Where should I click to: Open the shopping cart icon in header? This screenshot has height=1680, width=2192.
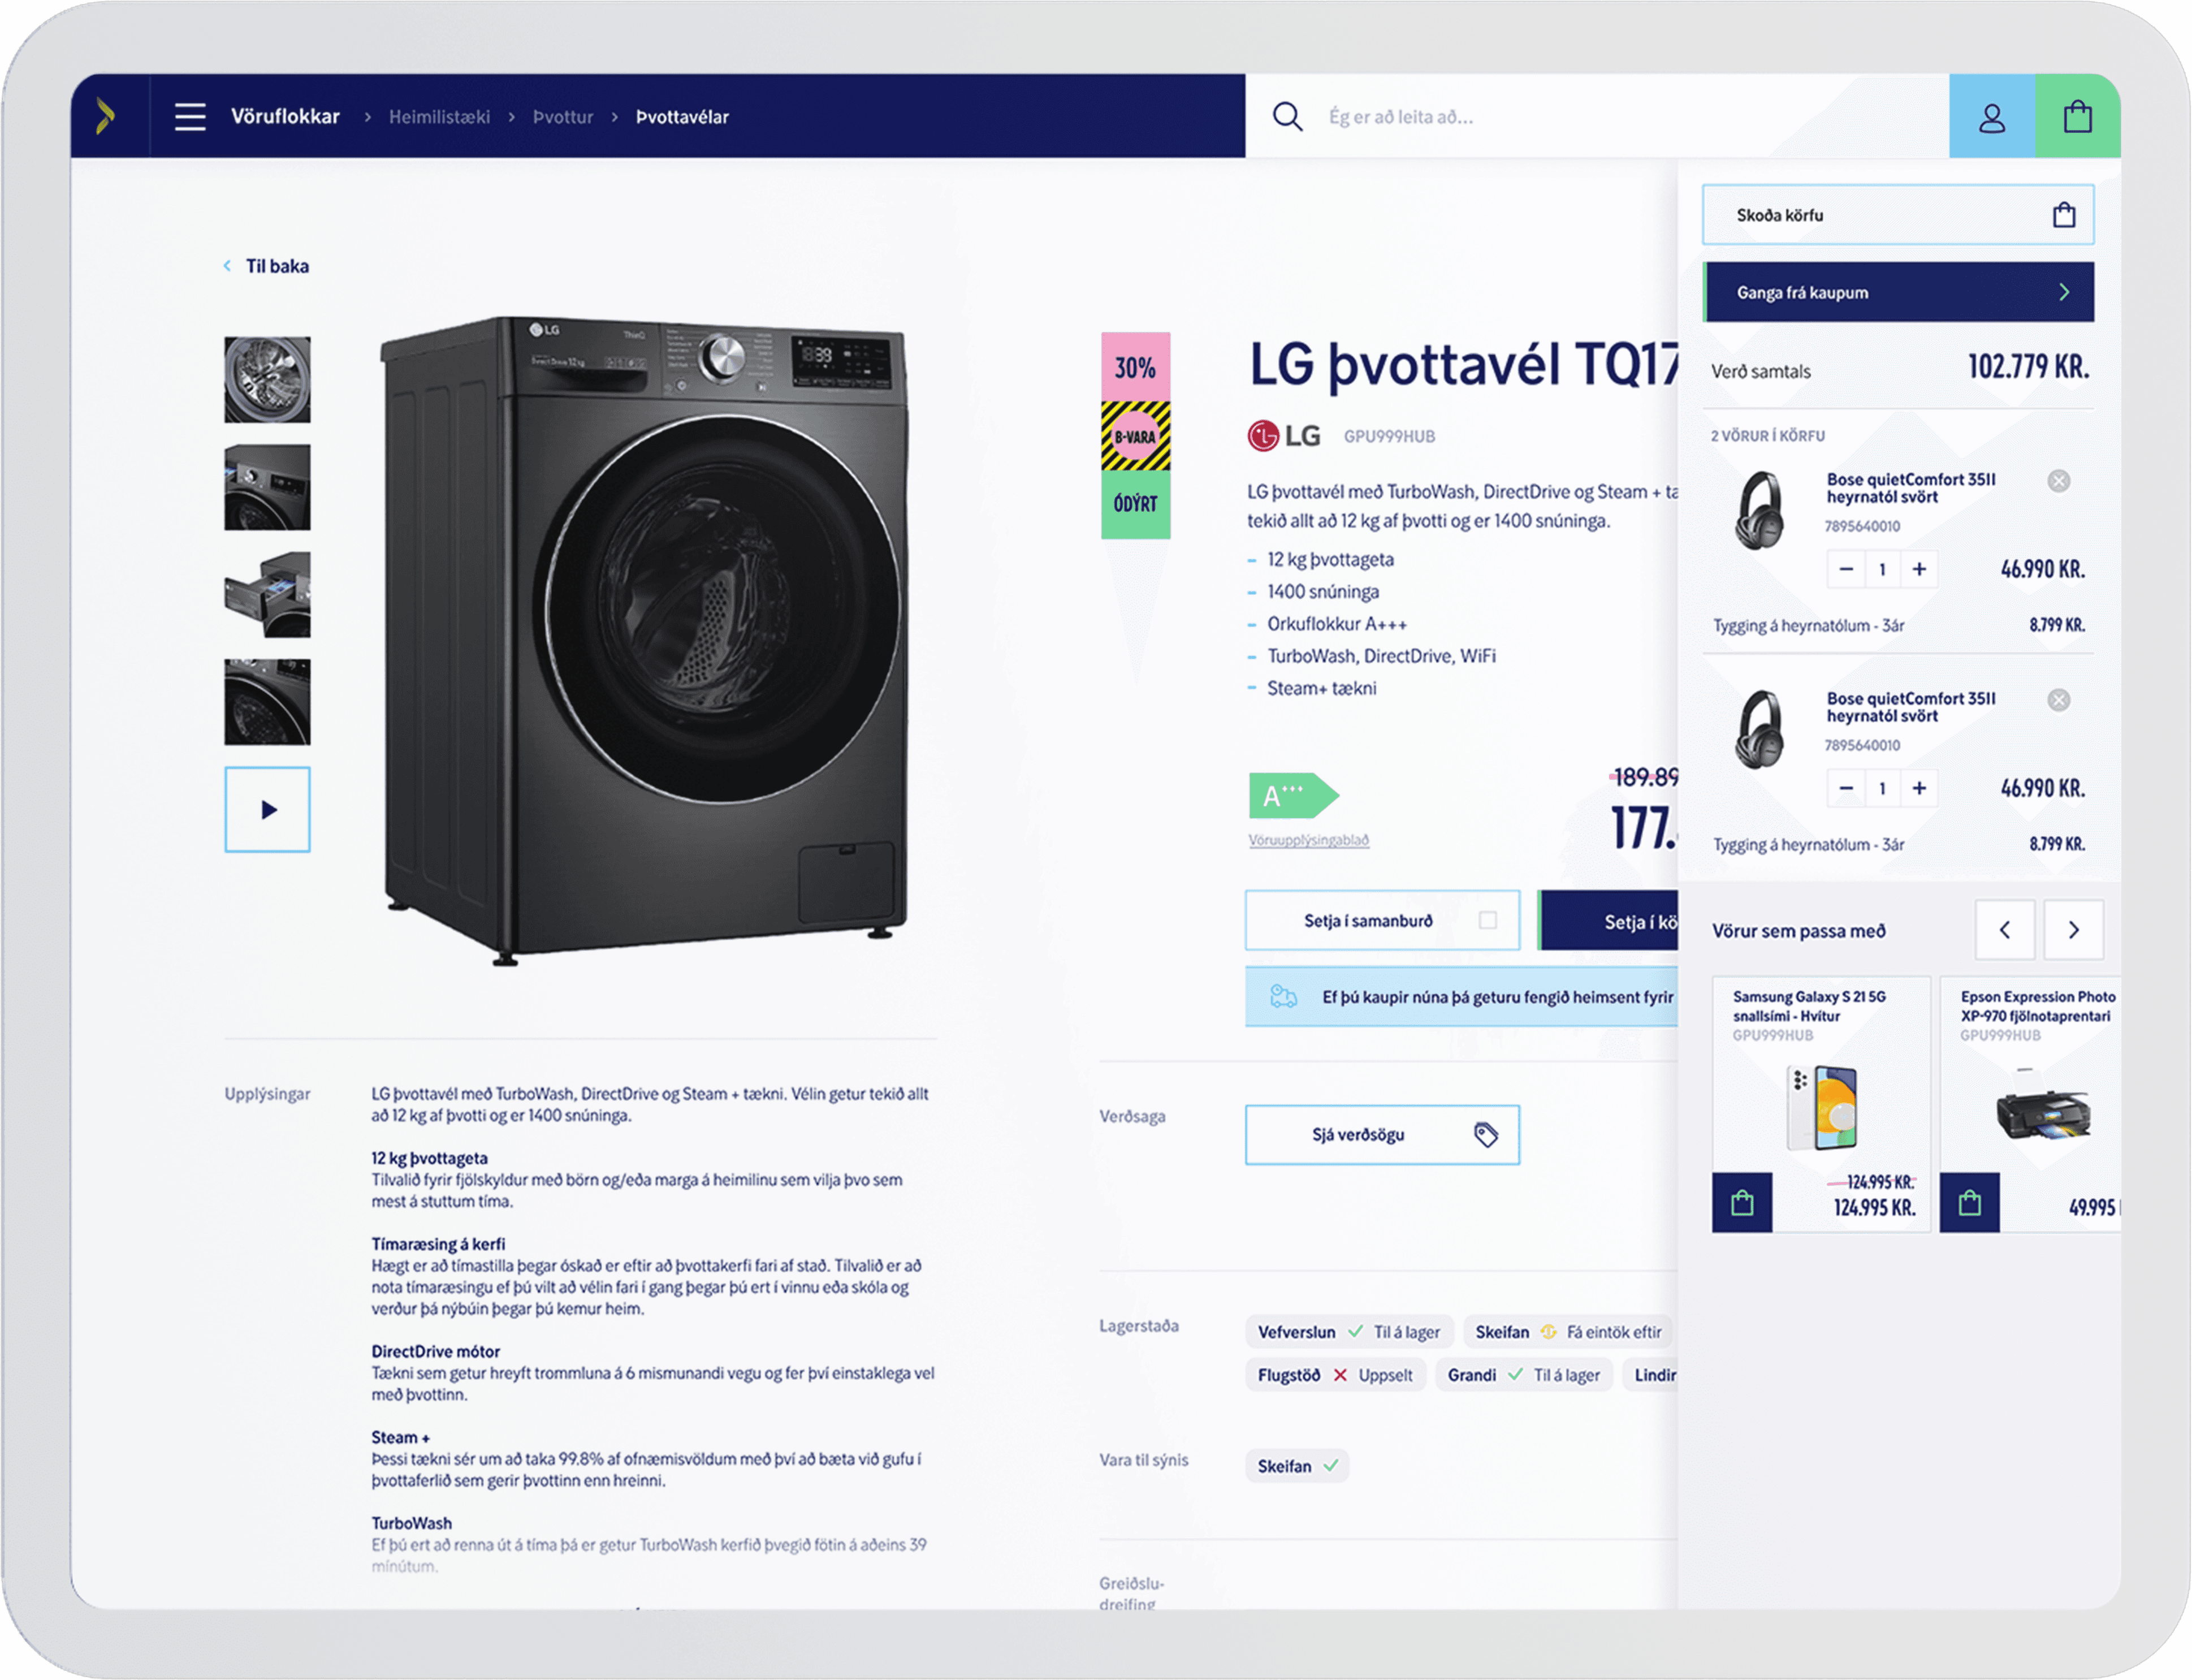[x=2077, y=117]
